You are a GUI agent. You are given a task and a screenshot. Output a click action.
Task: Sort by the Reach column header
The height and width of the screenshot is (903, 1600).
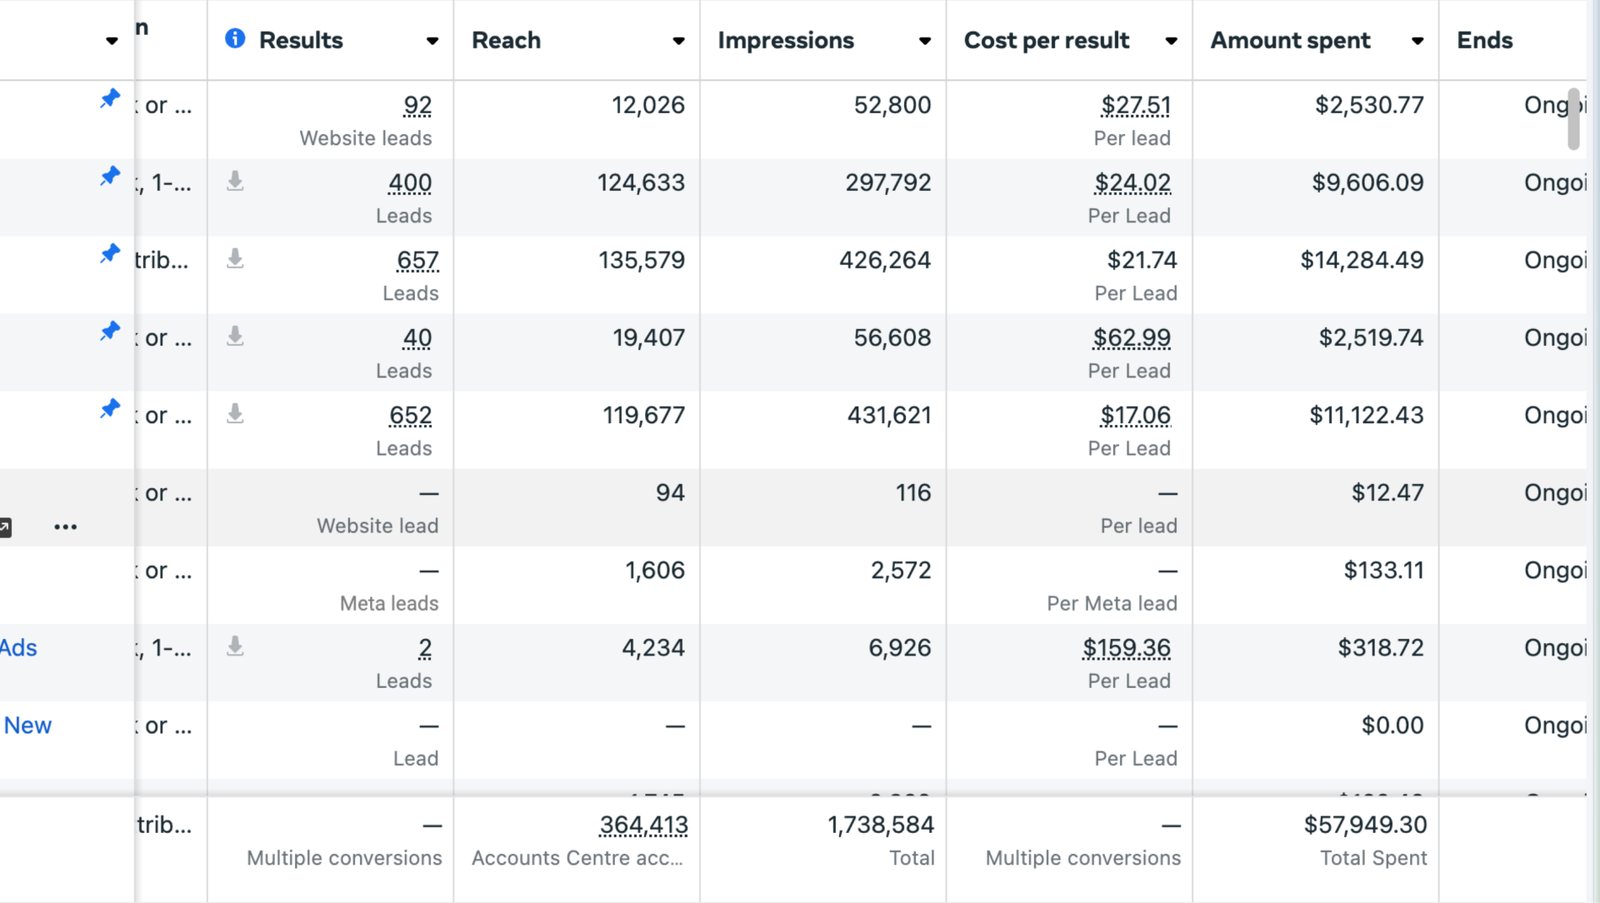[506, 40]
